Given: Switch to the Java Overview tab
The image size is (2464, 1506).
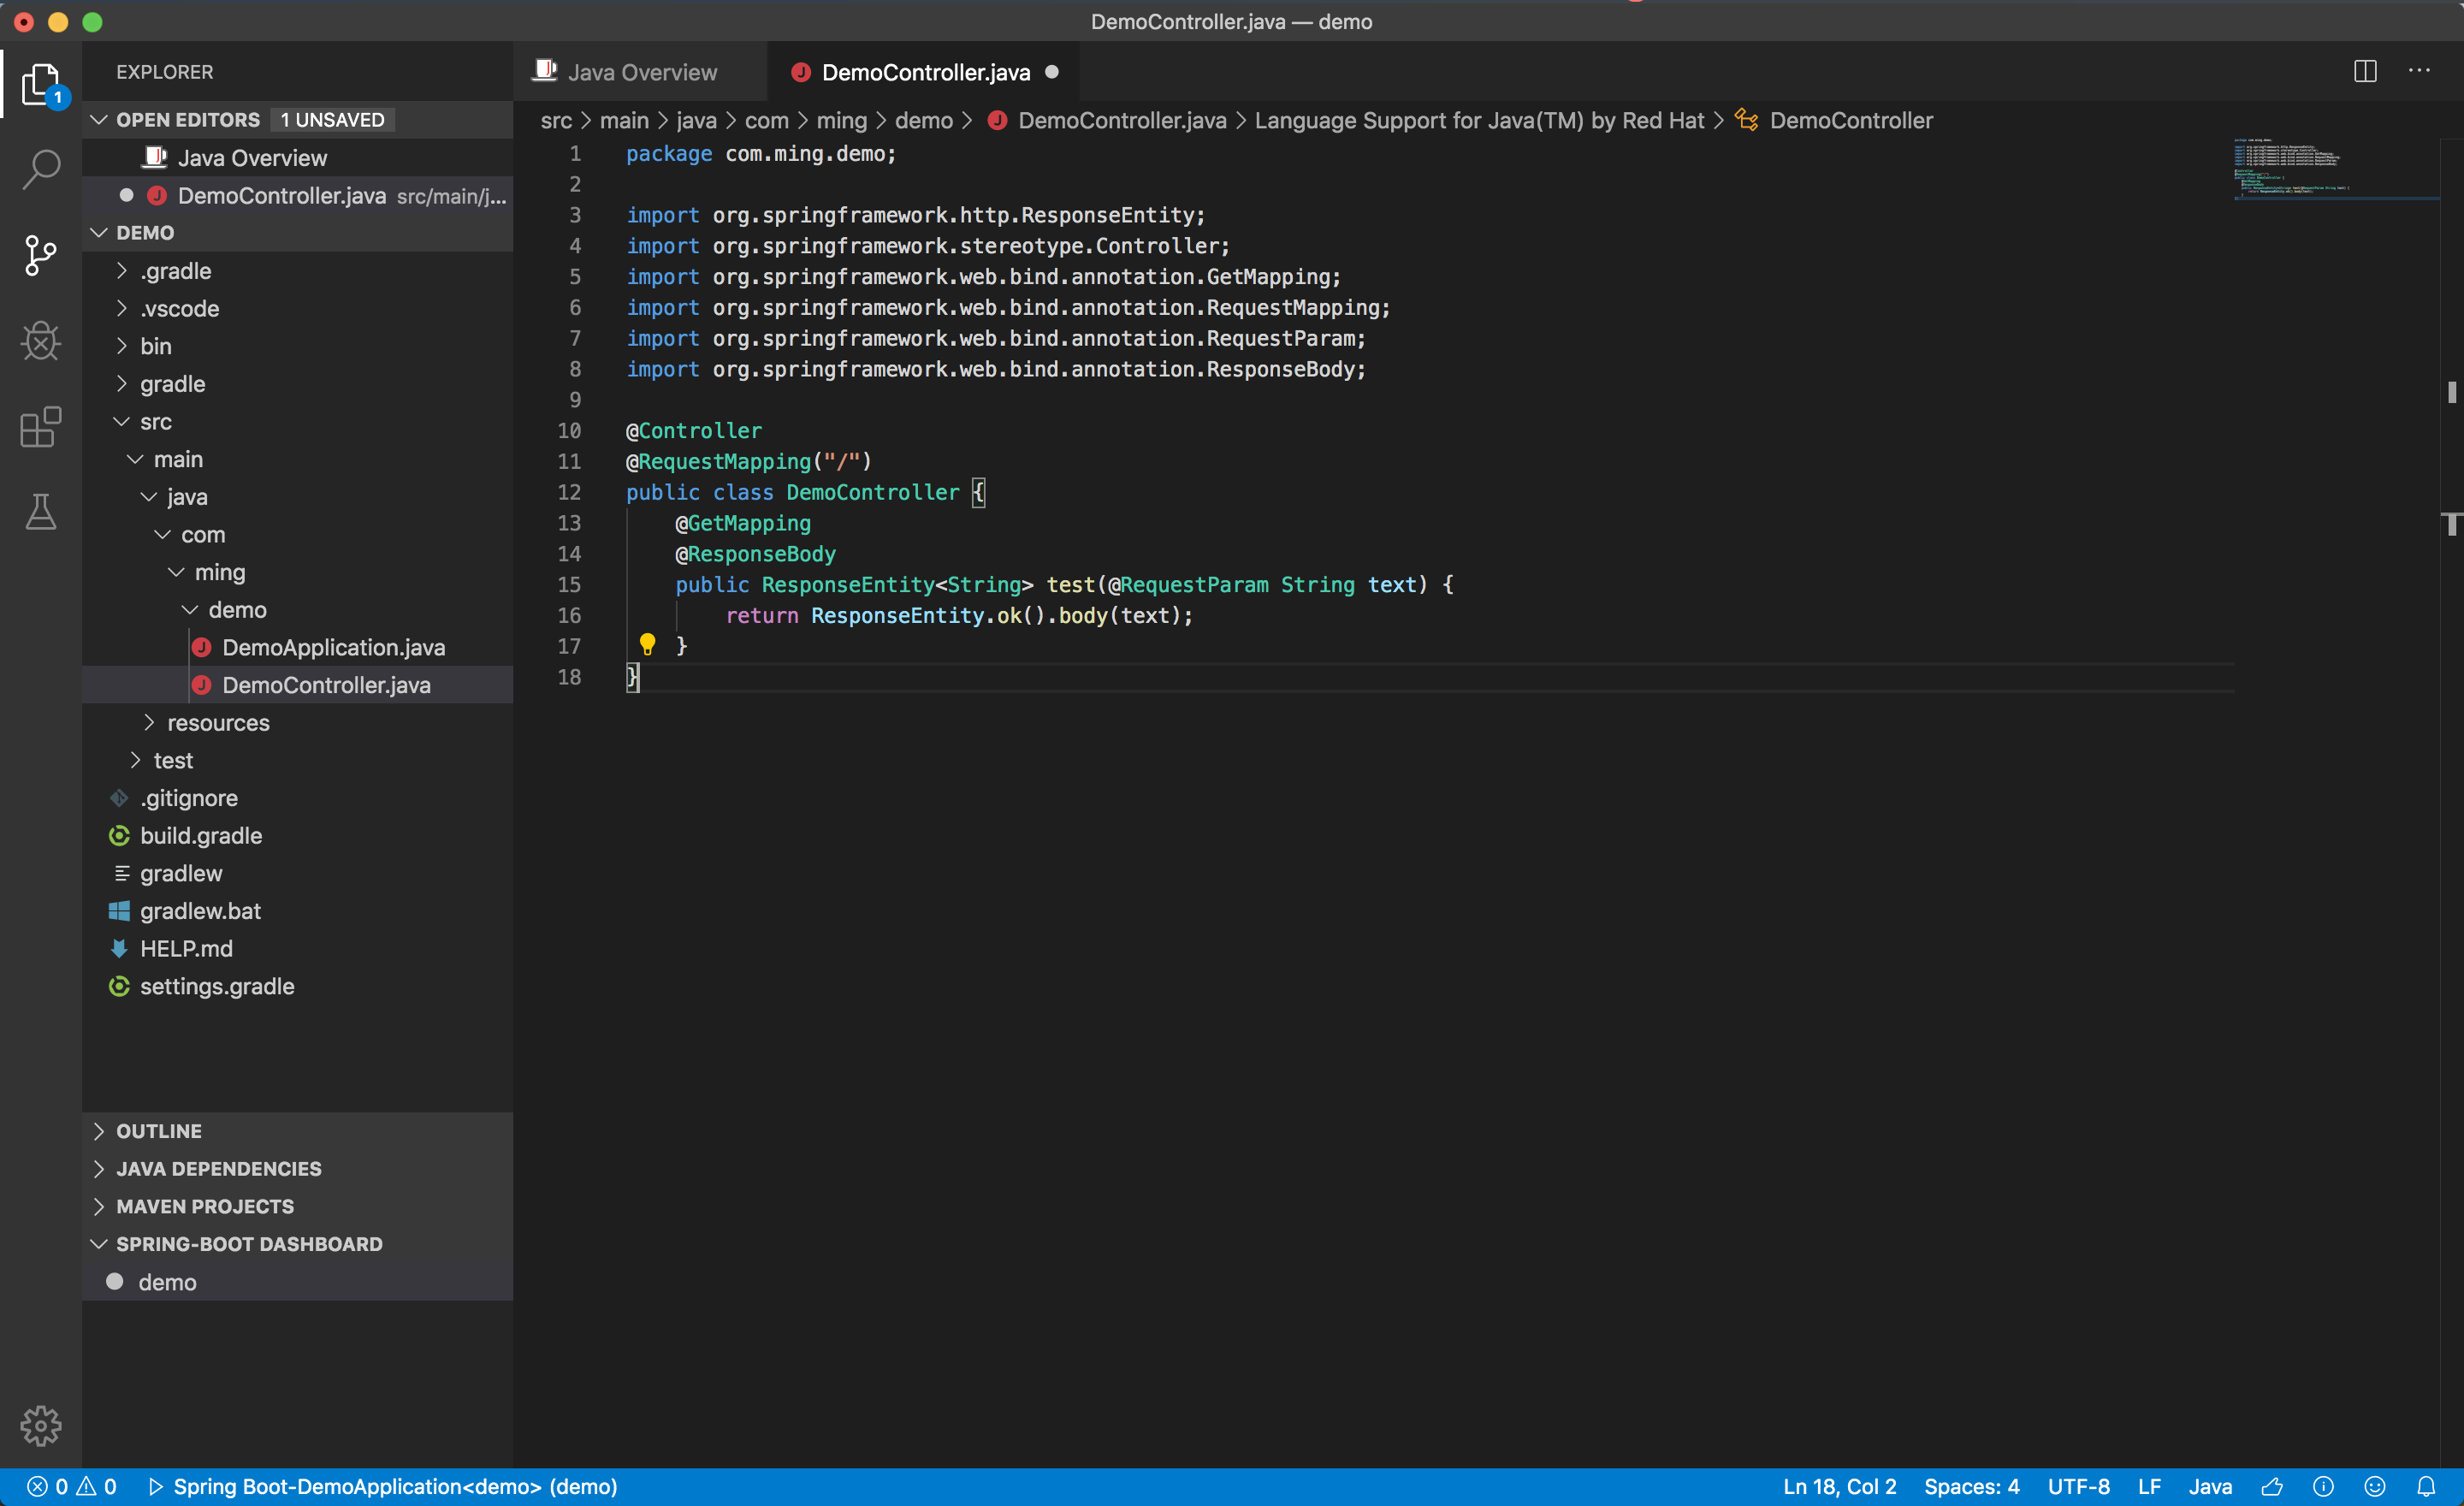Looking at the screenshot, I should tap(641, 72).
